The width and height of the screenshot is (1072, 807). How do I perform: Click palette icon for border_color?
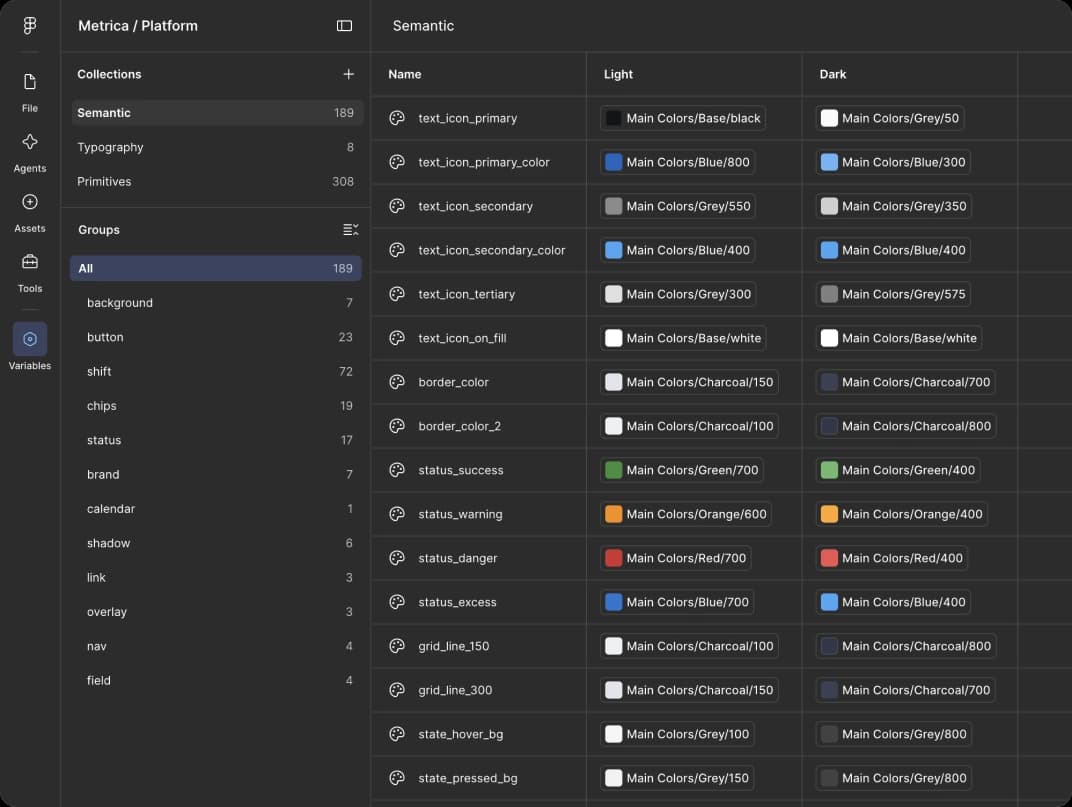(x=397, y=382)
